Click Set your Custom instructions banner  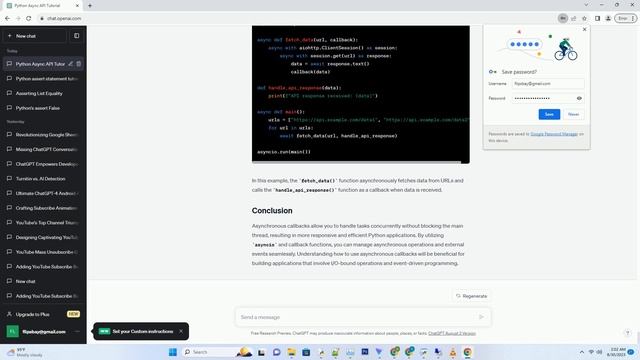coord(142,331)
